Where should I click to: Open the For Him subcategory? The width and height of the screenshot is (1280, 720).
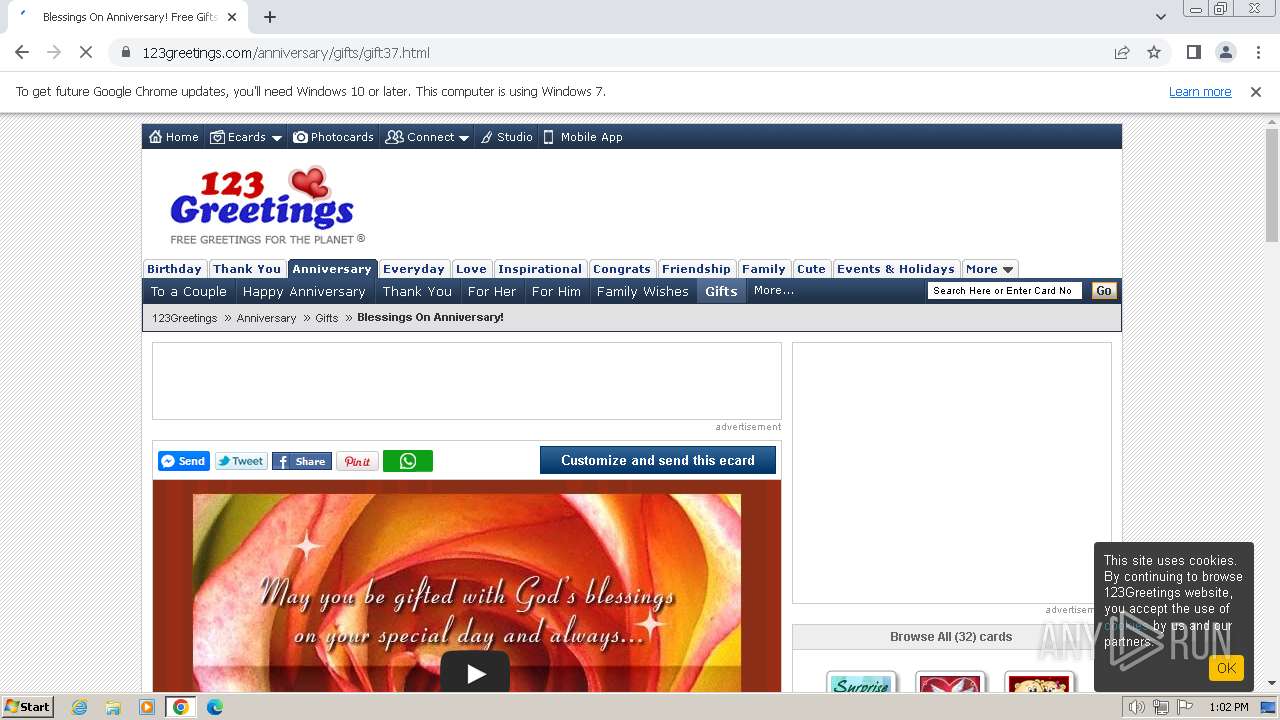click(556, 291)
